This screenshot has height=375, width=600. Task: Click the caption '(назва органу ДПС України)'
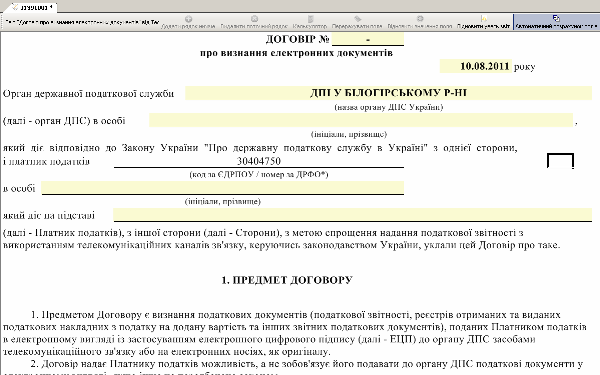[388, 107]
